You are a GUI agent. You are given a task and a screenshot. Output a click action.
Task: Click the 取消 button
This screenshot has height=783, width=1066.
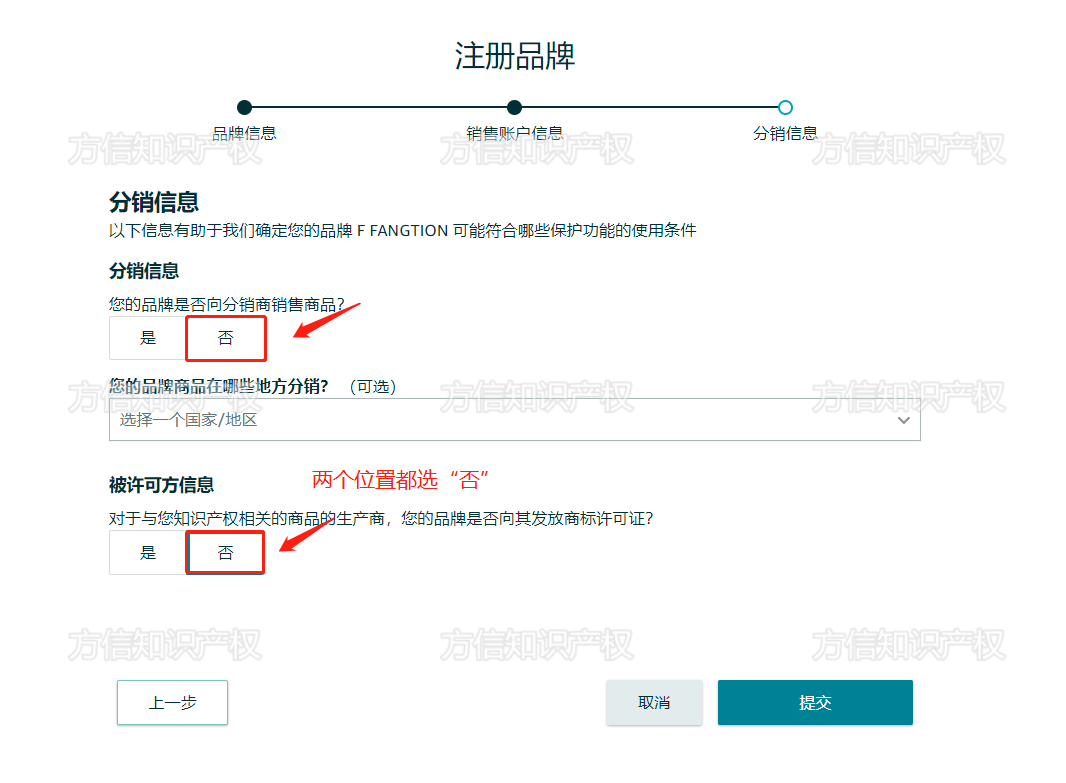(654, 702)
